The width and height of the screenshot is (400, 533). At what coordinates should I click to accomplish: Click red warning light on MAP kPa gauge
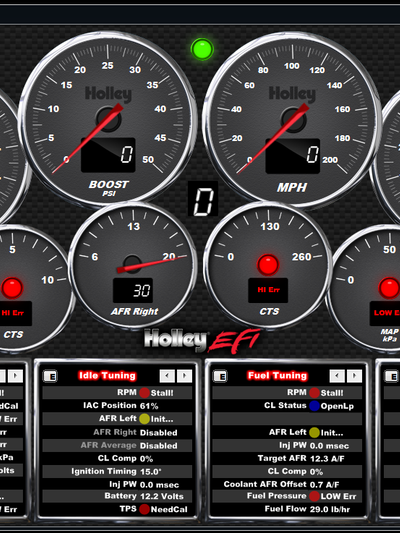click(x=389, y=288)
